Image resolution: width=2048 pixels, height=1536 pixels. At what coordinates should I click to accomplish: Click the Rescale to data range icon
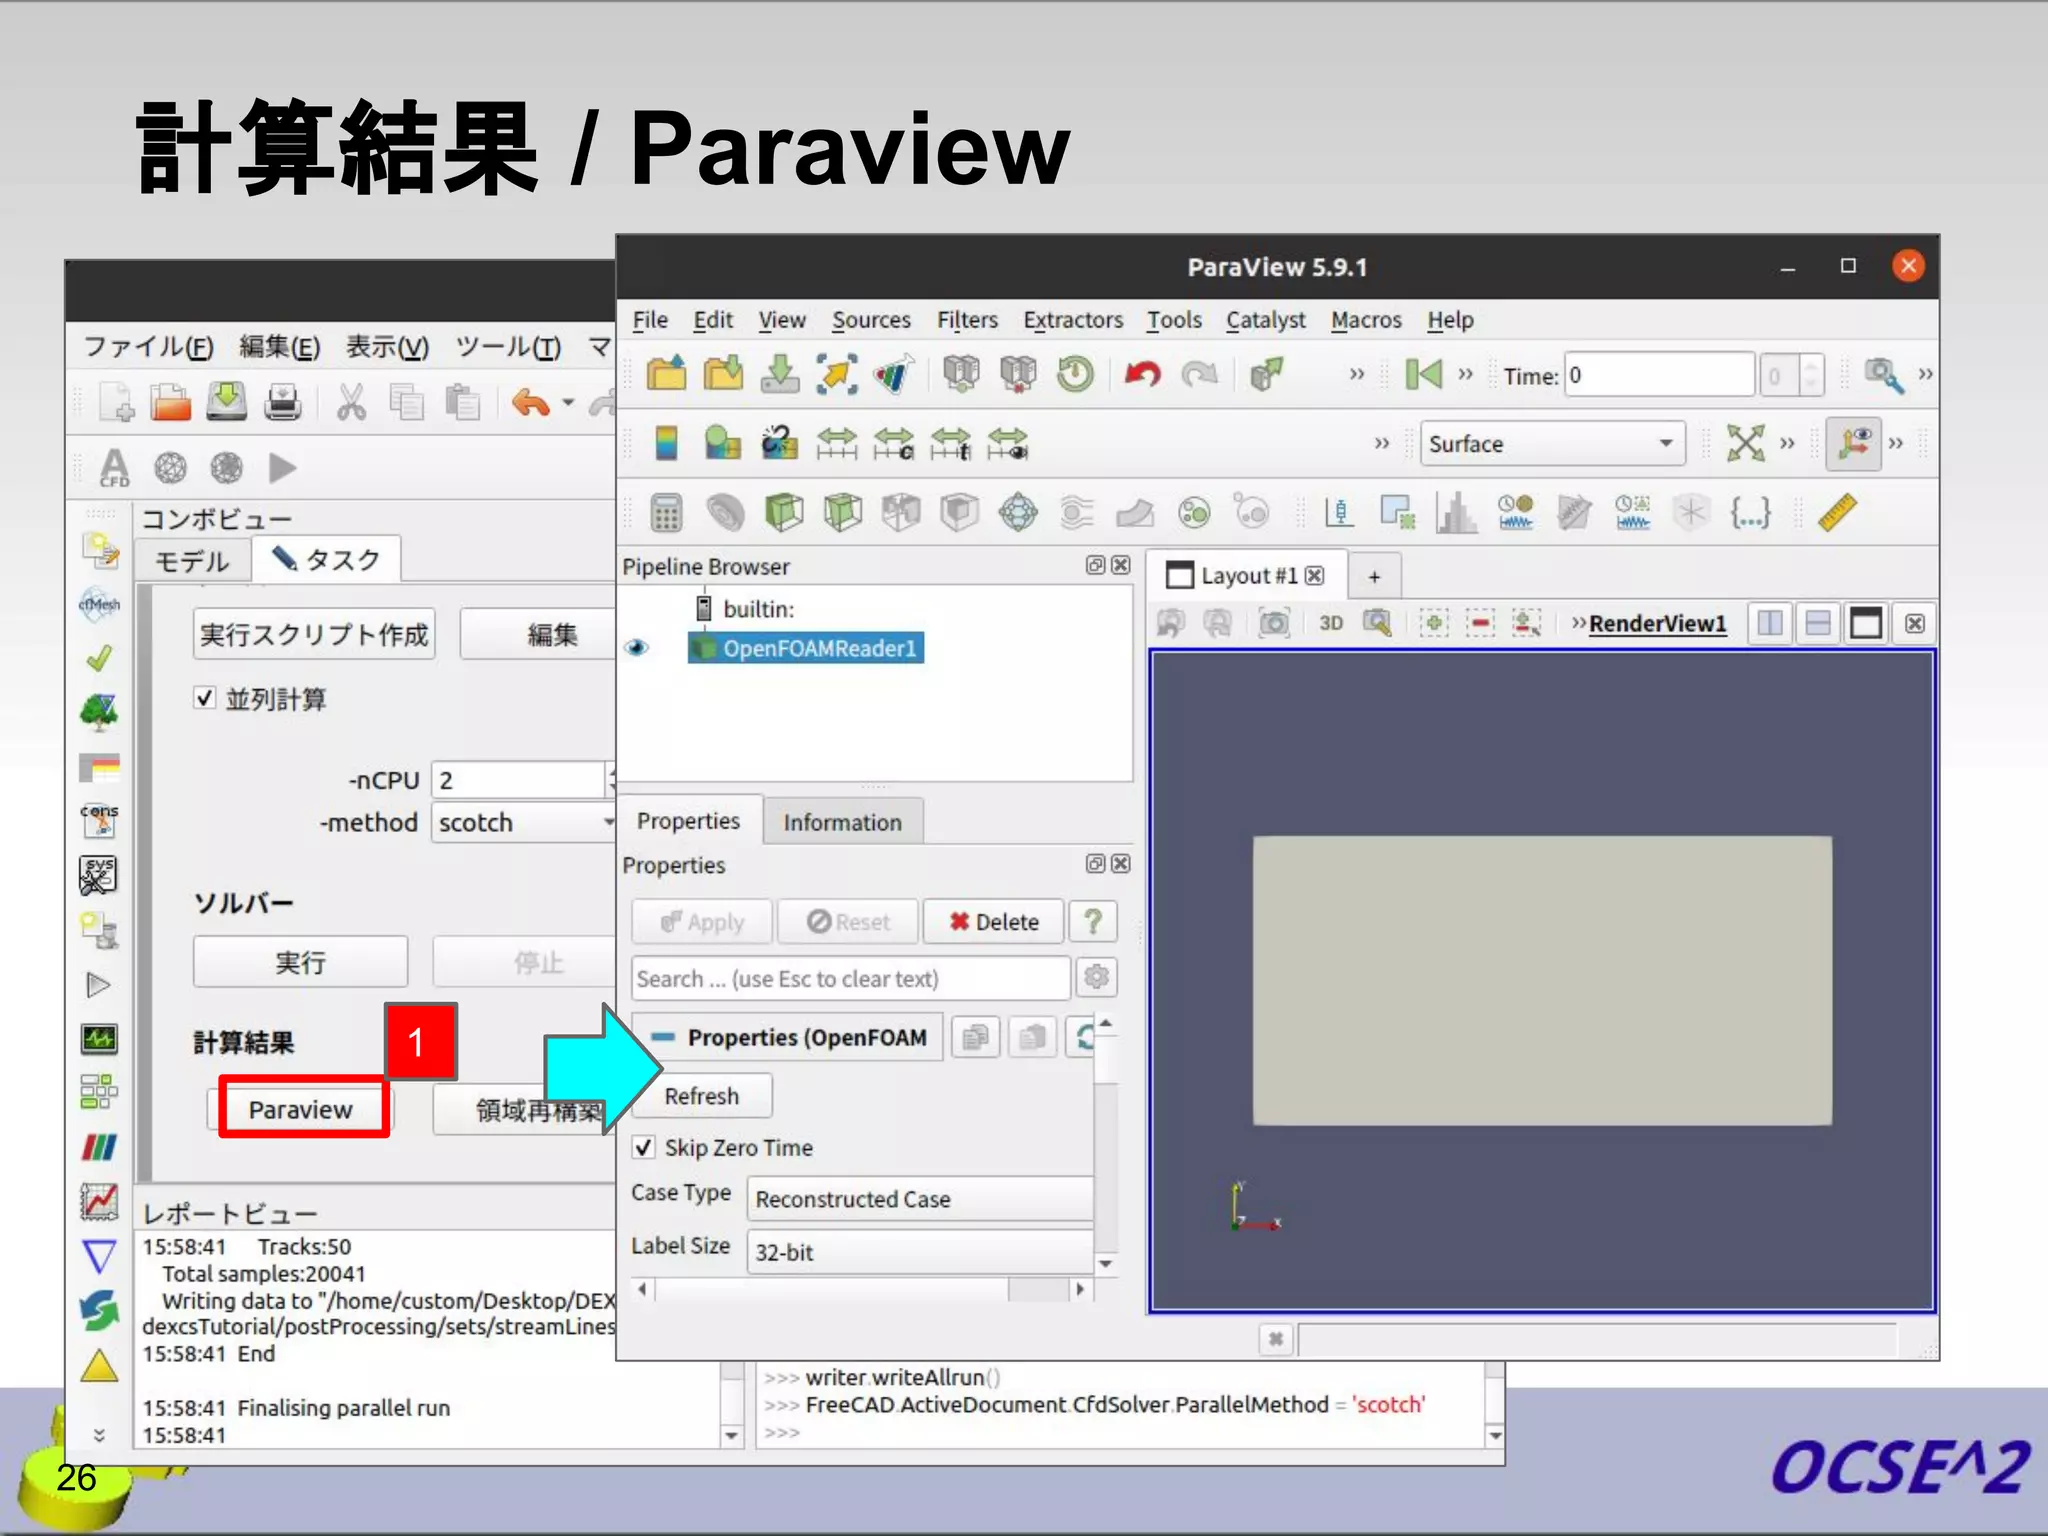(x=837, y=443)
